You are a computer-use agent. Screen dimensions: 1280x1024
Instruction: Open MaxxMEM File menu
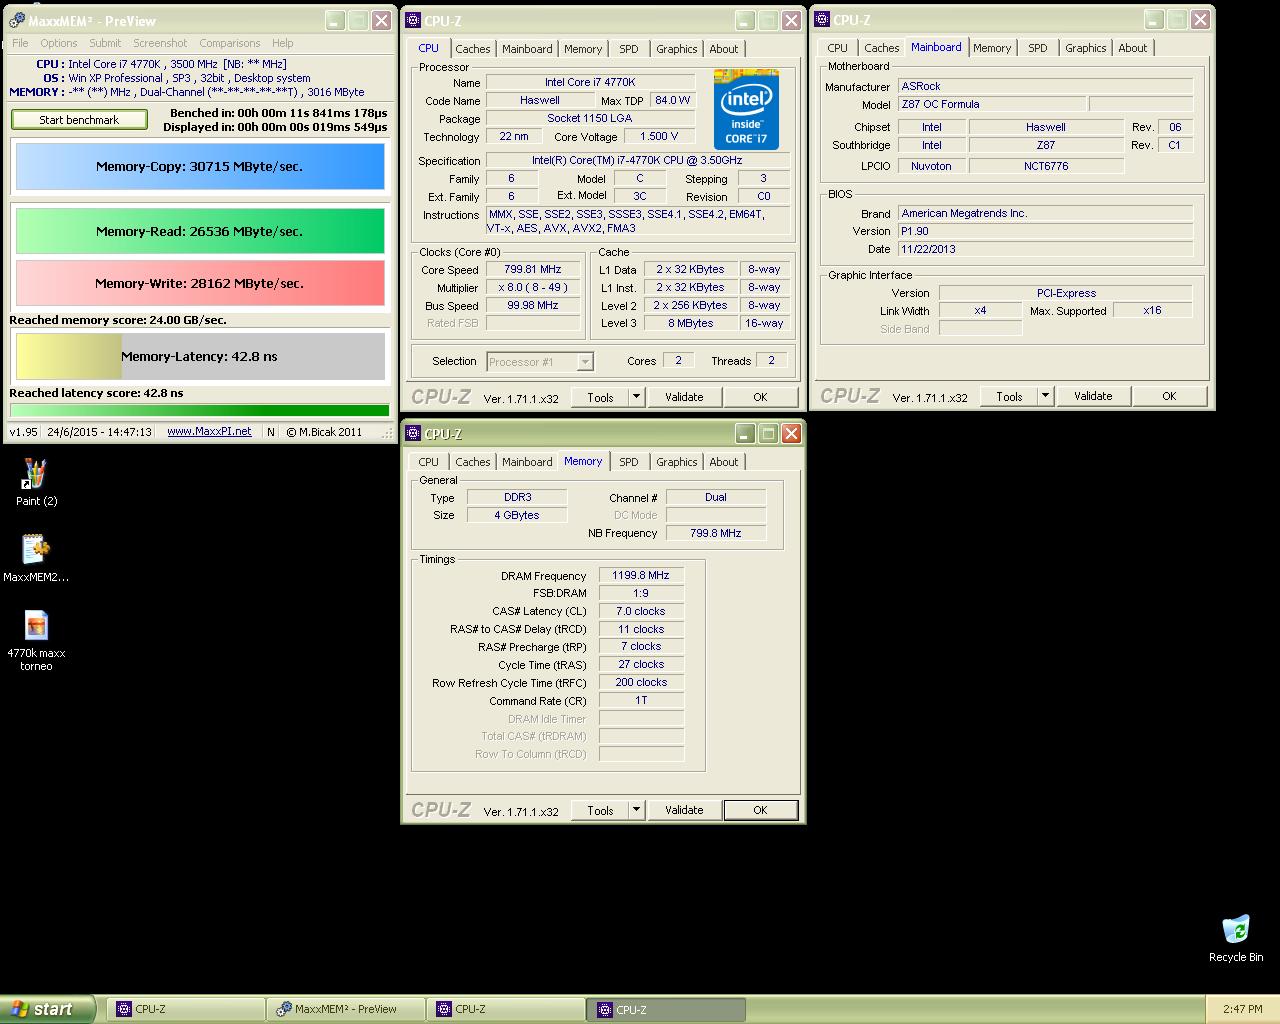pyautogui.click(x=20, y=43)
